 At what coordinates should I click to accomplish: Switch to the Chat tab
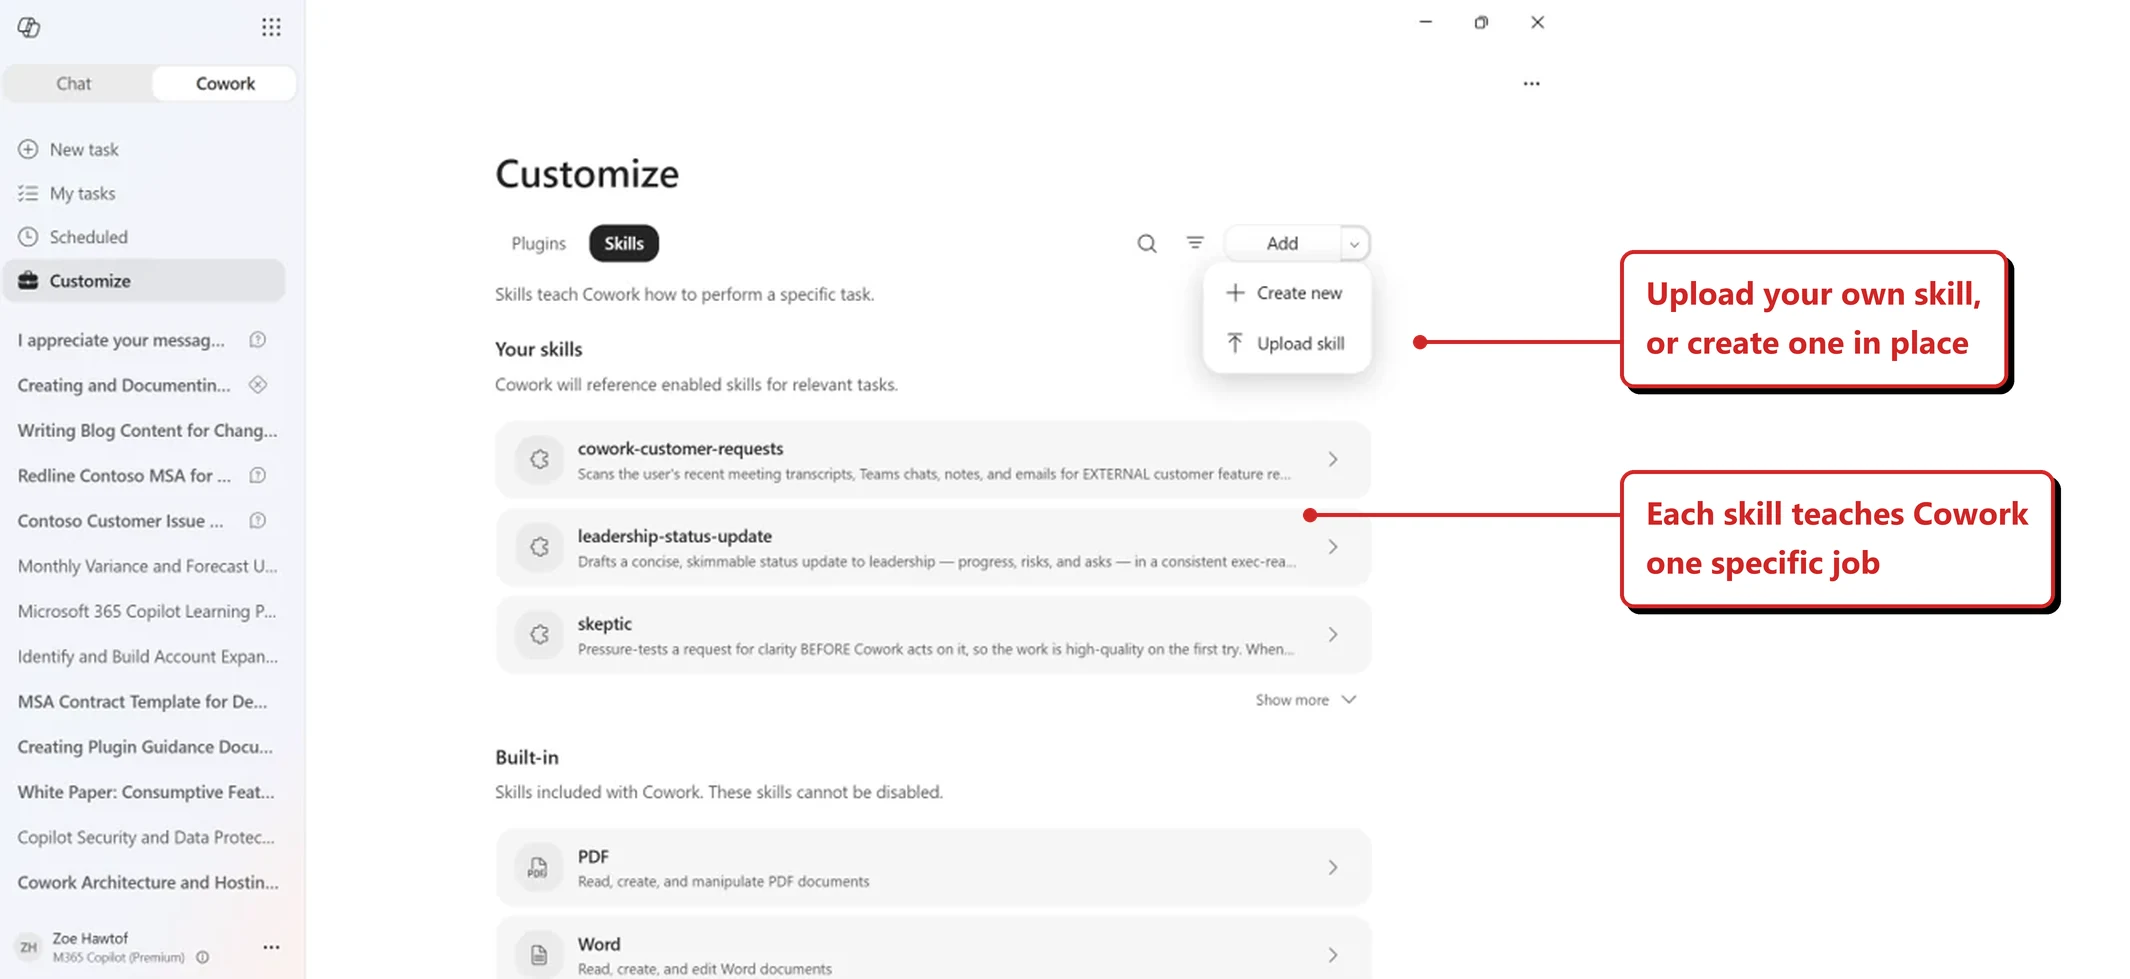click(x=74, y=84)
